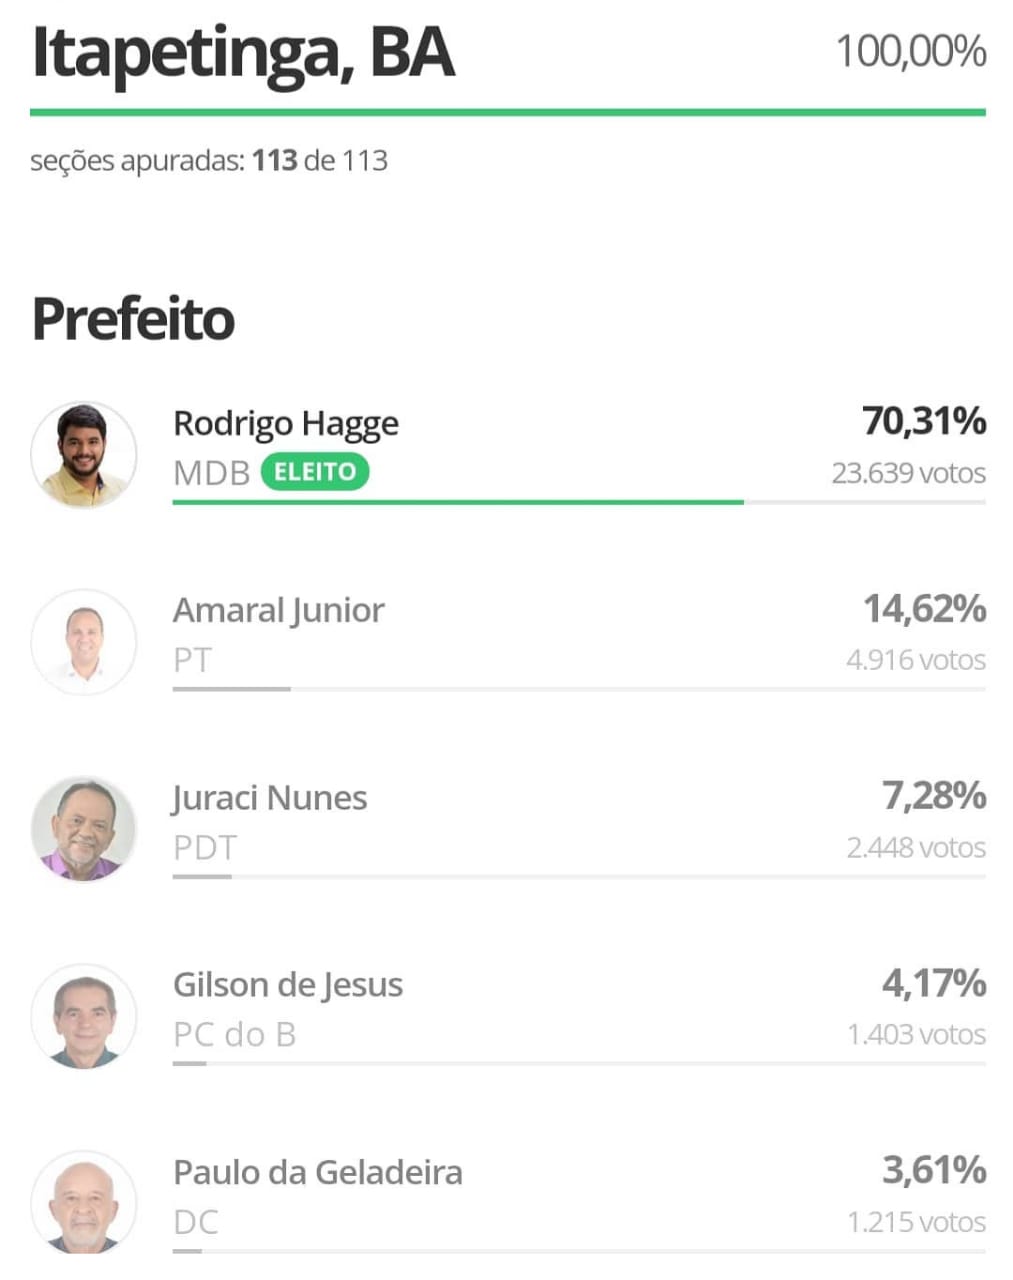Click the green 100,00% counting progress bar
The height and width of the screenshot is (1280, 1013).
coord(508,112)
